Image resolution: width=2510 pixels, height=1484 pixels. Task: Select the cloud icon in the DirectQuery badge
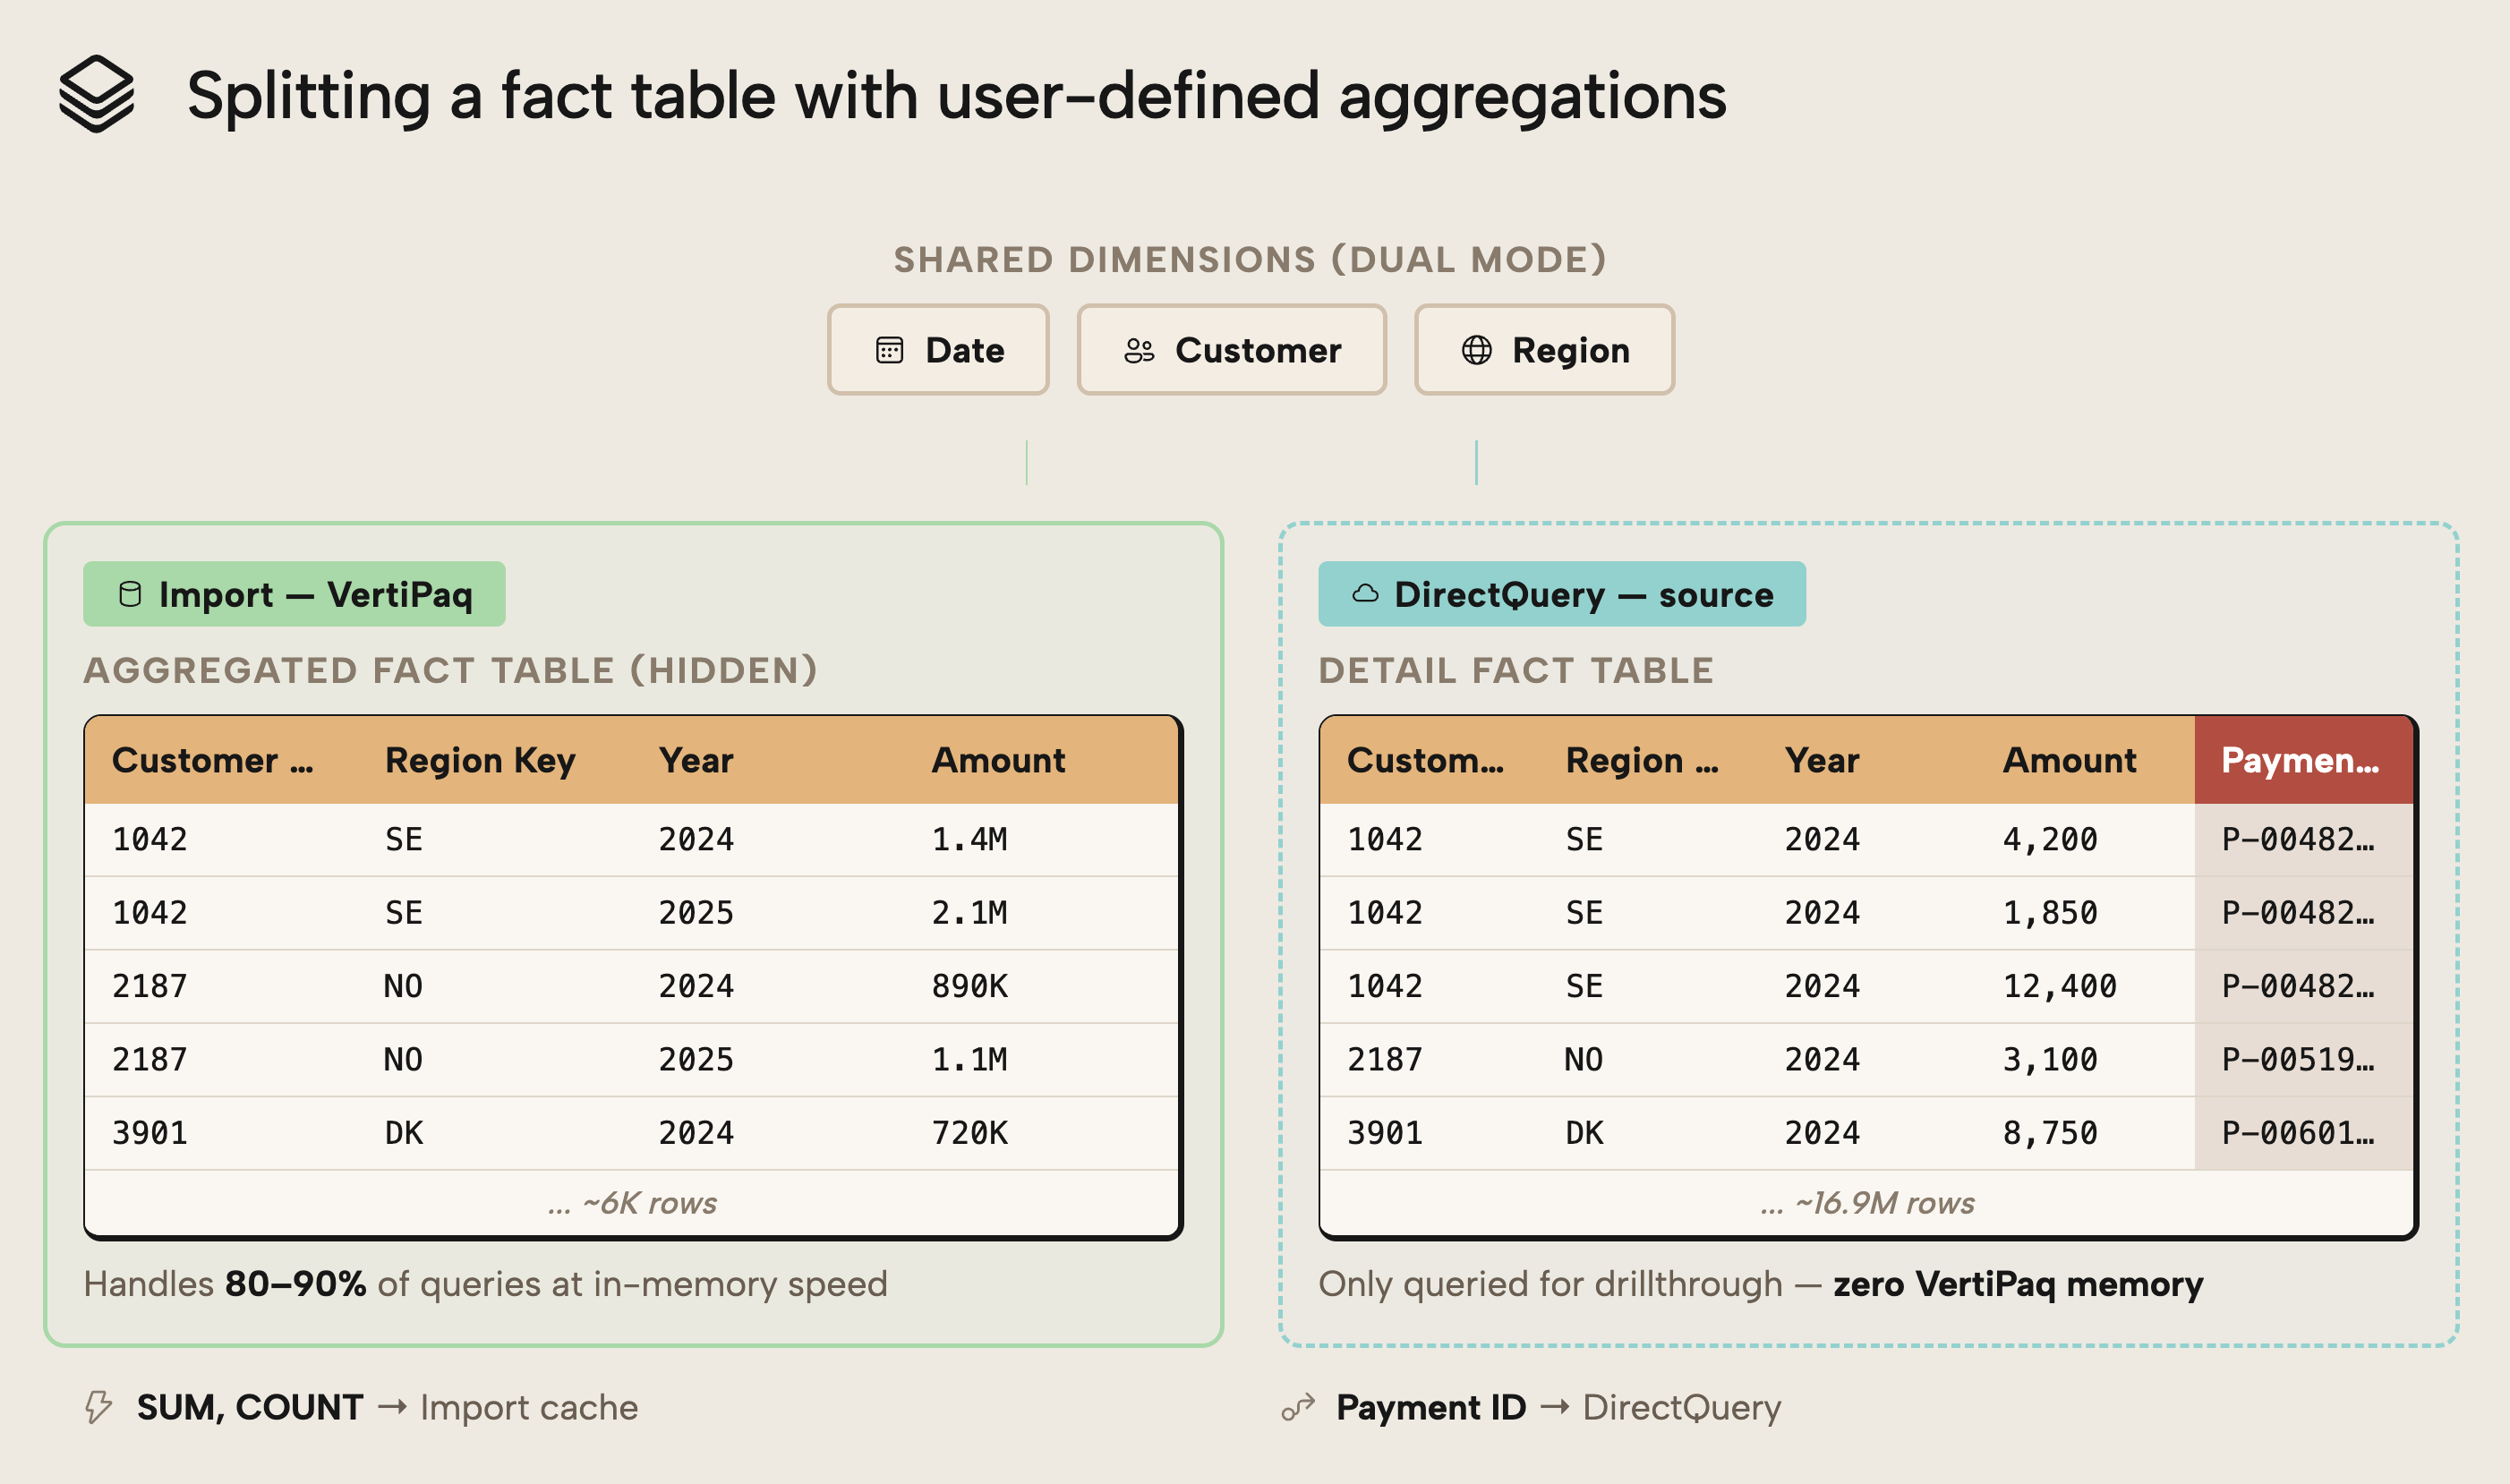[x=1366, y=594]
